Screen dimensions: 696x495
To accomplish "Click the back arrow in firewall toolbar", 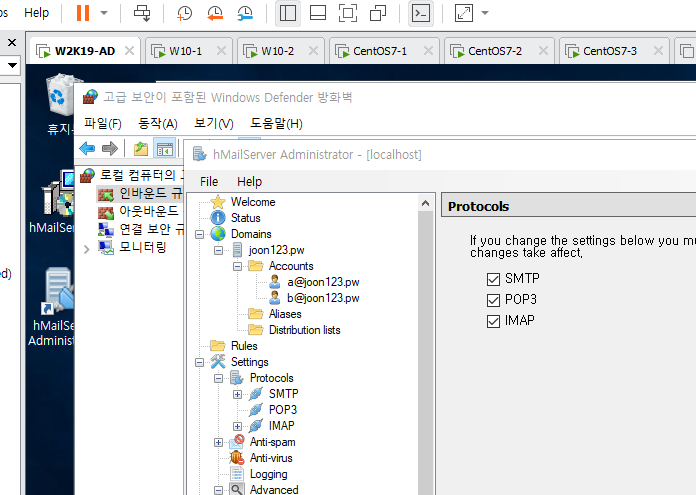I will coord(87,148).
